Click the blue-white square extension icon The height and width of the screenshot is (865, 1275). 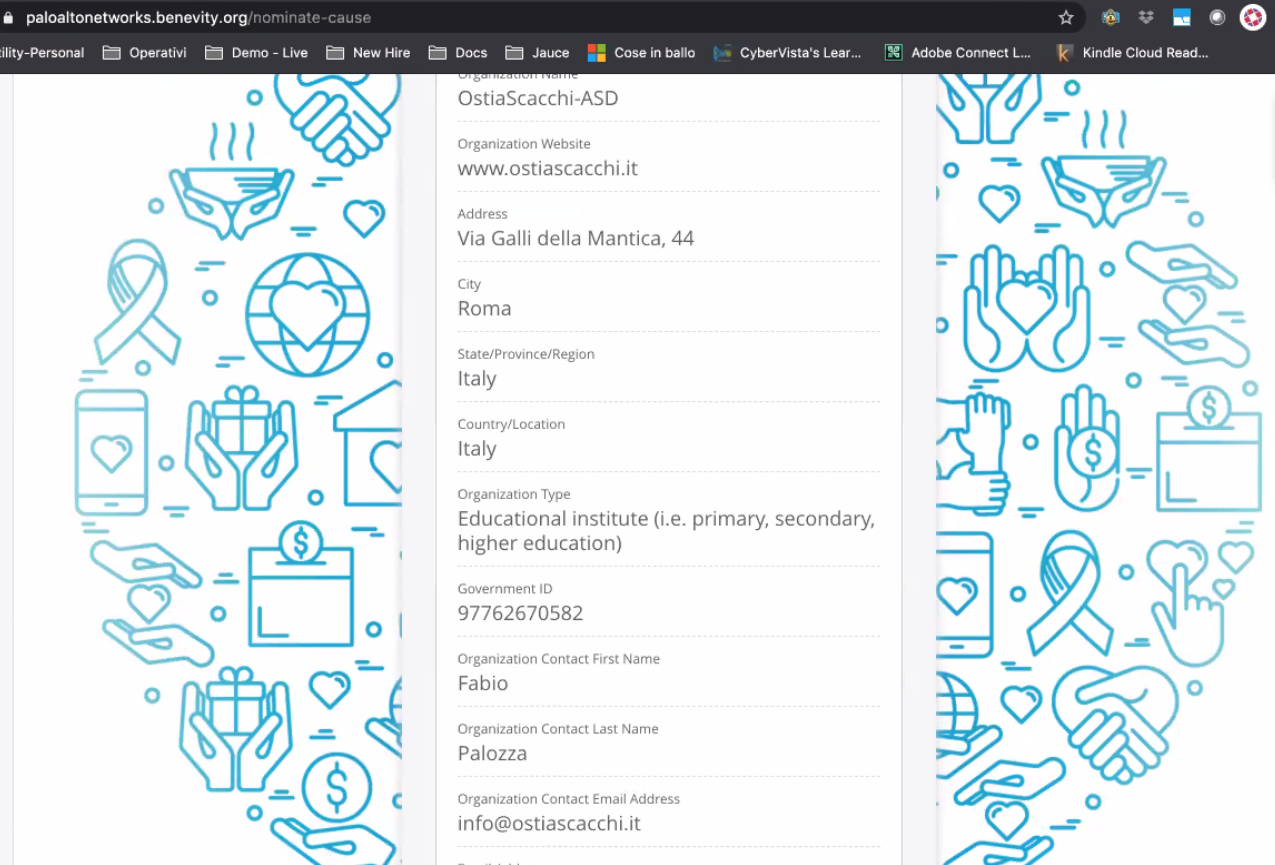[1181, 17]
